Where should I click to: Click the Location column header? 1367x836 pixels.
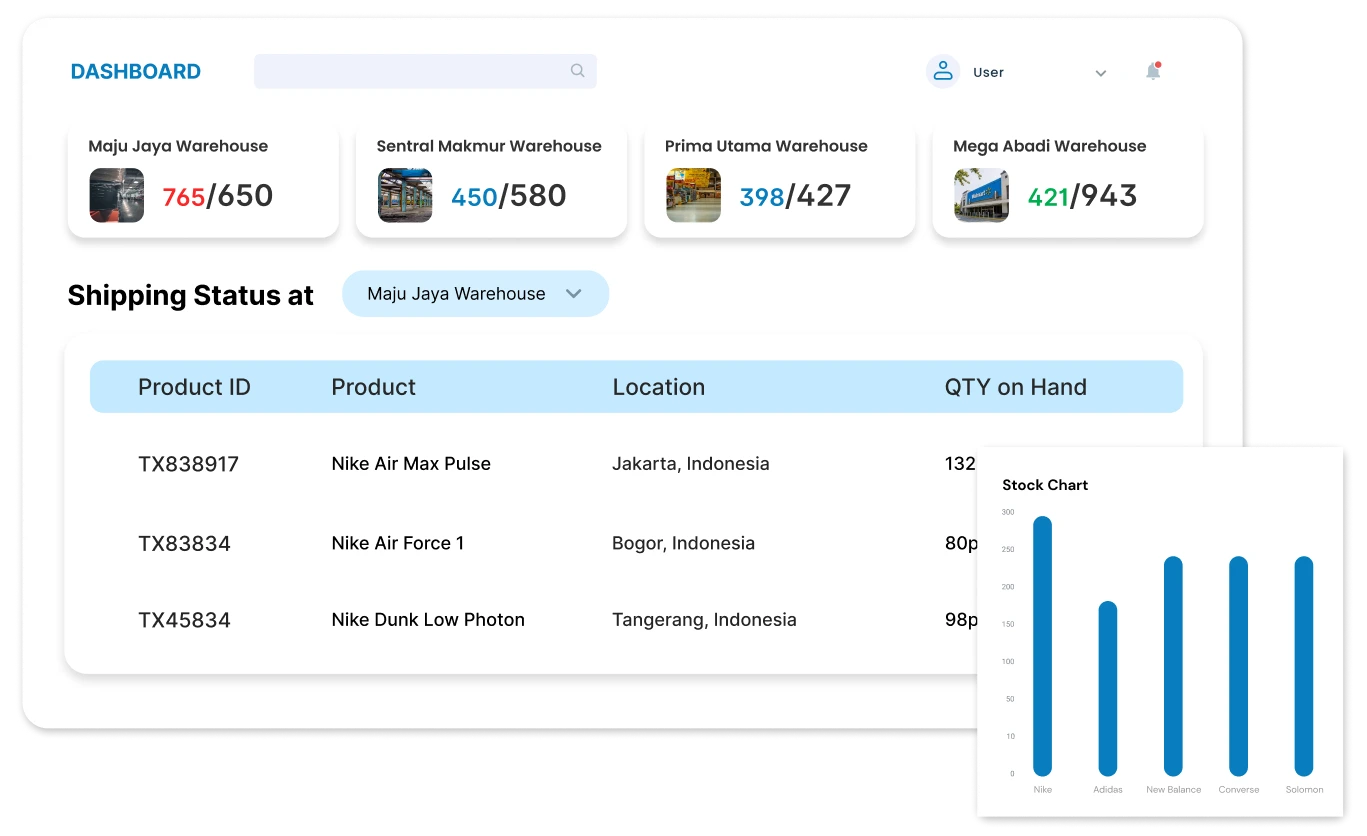point(658,387)
